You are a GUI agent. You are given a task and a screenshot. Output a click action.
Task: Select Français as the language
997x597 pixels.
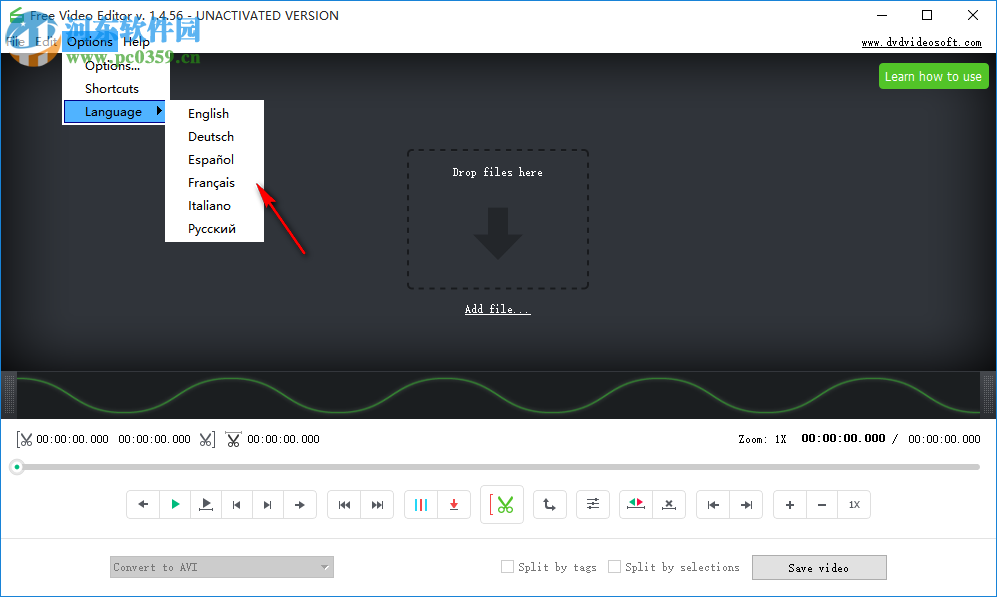pos(211,182)
